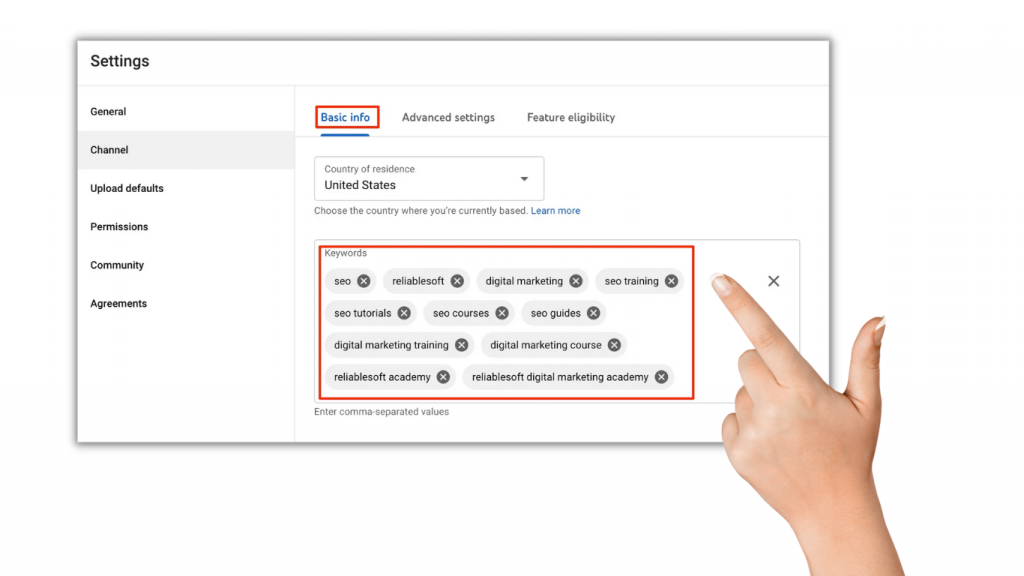This screenshot has width=1024, height=576.
Task: Open the Permissions section
Action: pyautogui.click(x=186, y=227)
